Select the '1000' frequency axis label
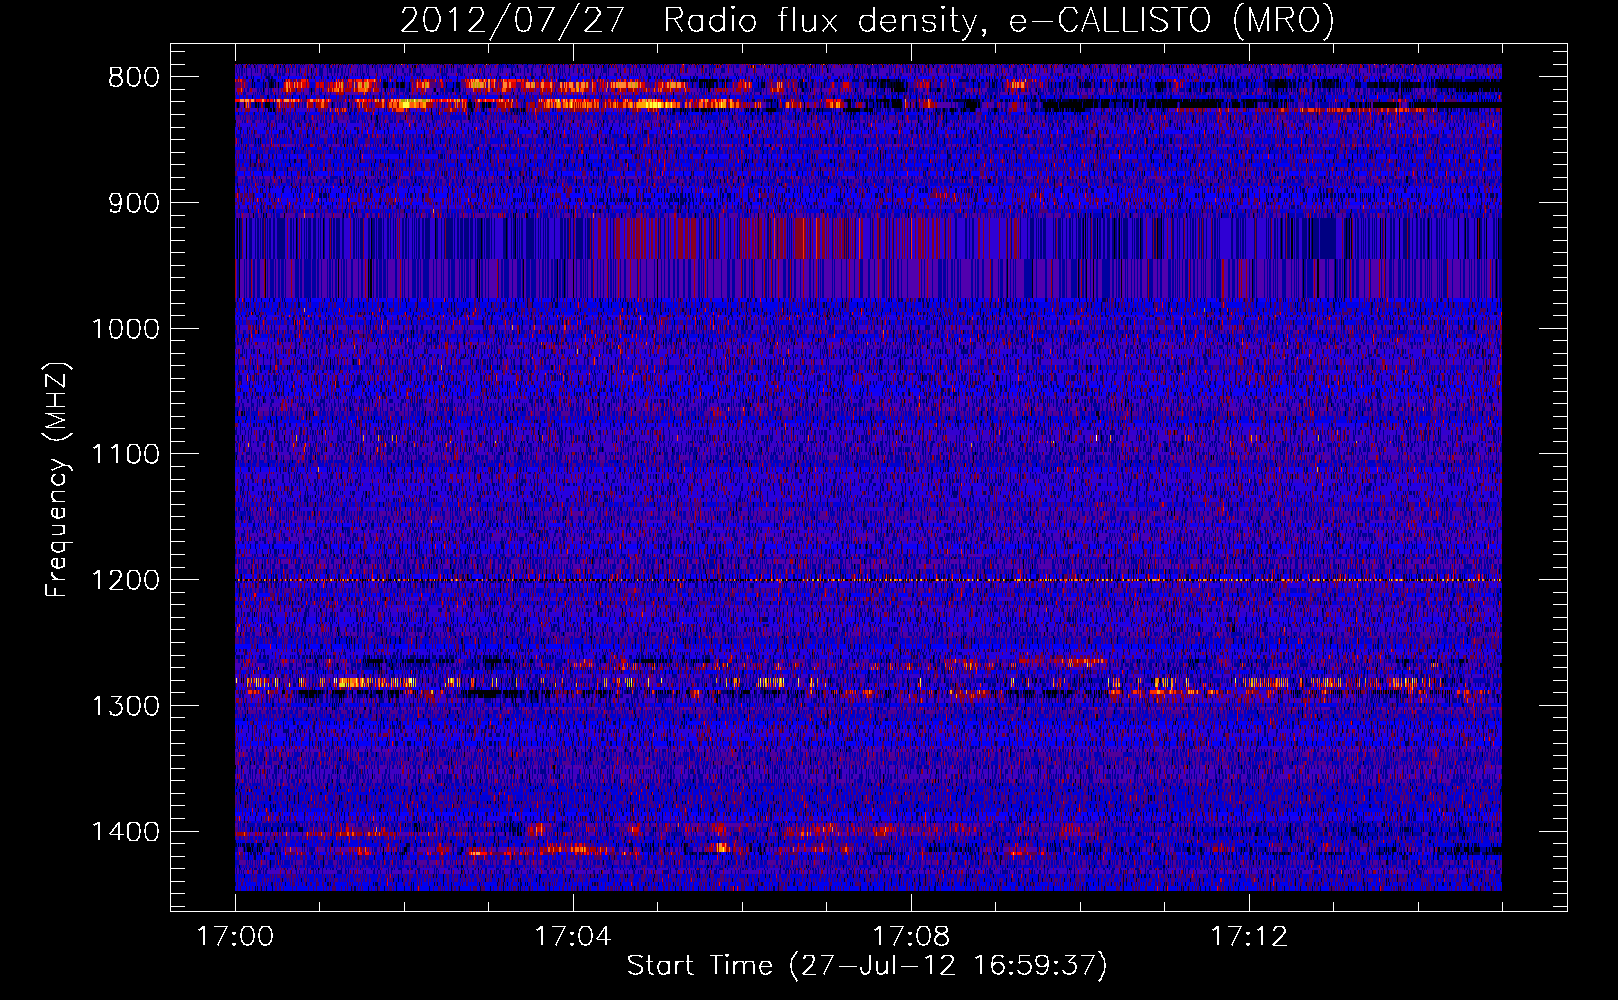The height and width of the screenshot is (1000, 1618). 125,329
